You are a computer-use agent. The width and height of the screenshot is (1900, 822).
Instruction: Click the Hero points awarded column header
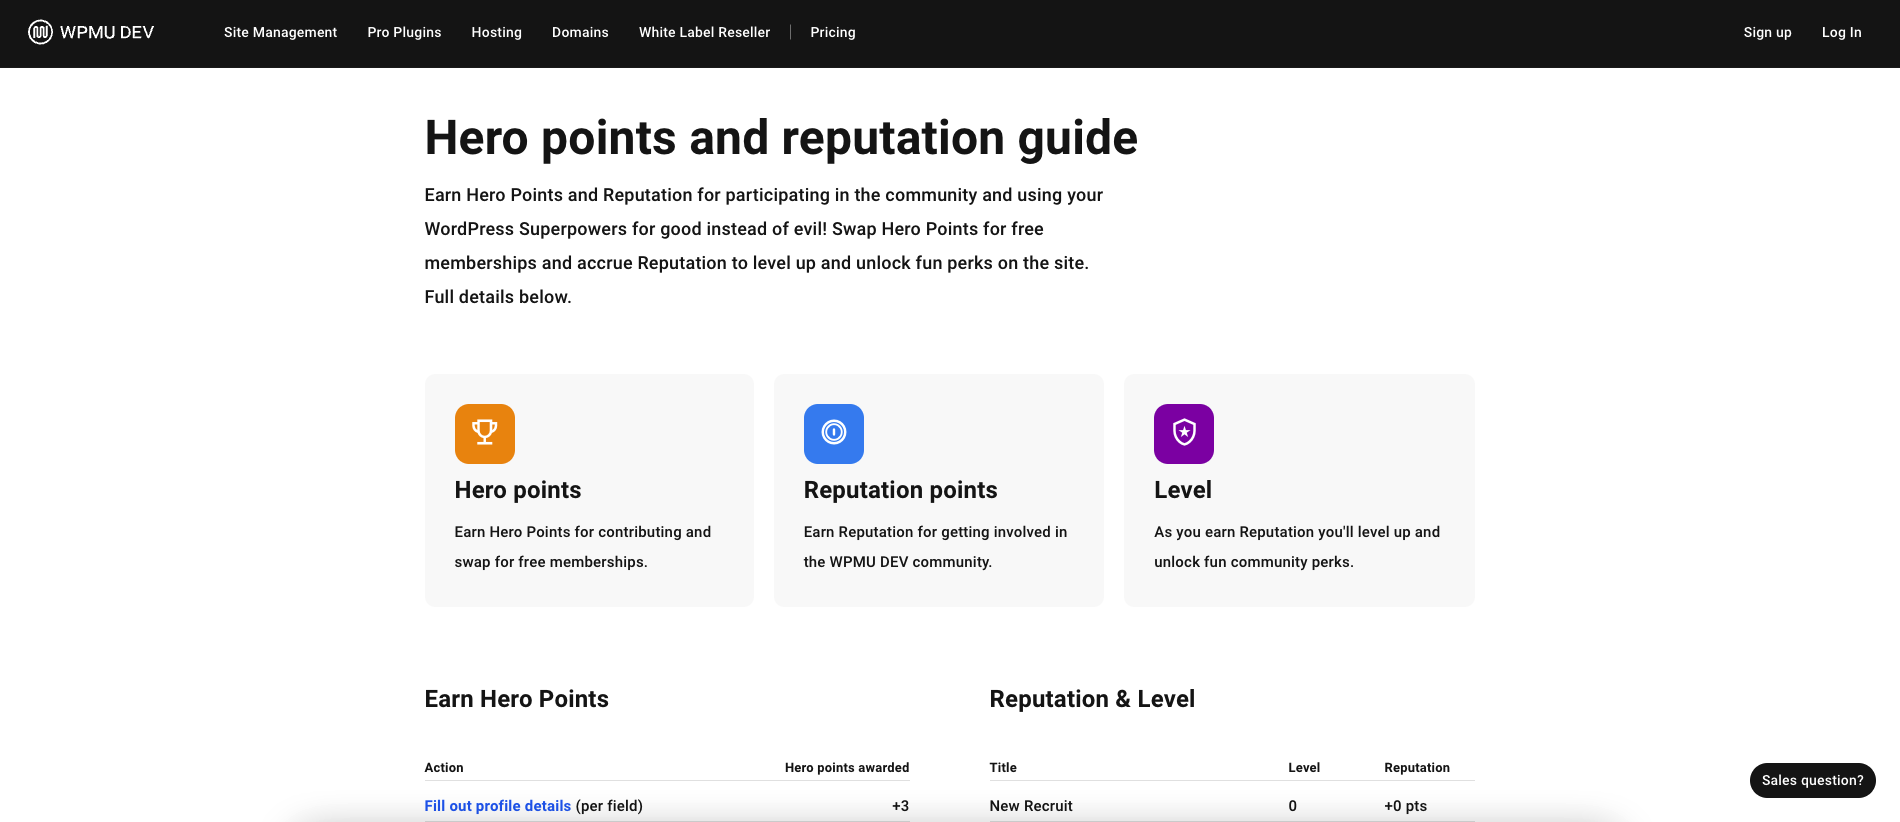847,768
